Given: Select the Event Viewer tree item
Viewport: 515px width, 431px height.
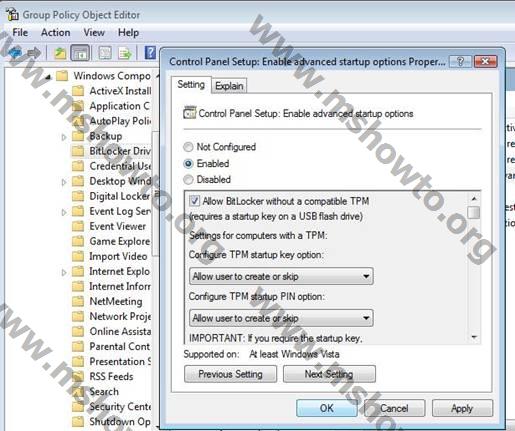Looking at the screenshot, I should pos(117,226).
